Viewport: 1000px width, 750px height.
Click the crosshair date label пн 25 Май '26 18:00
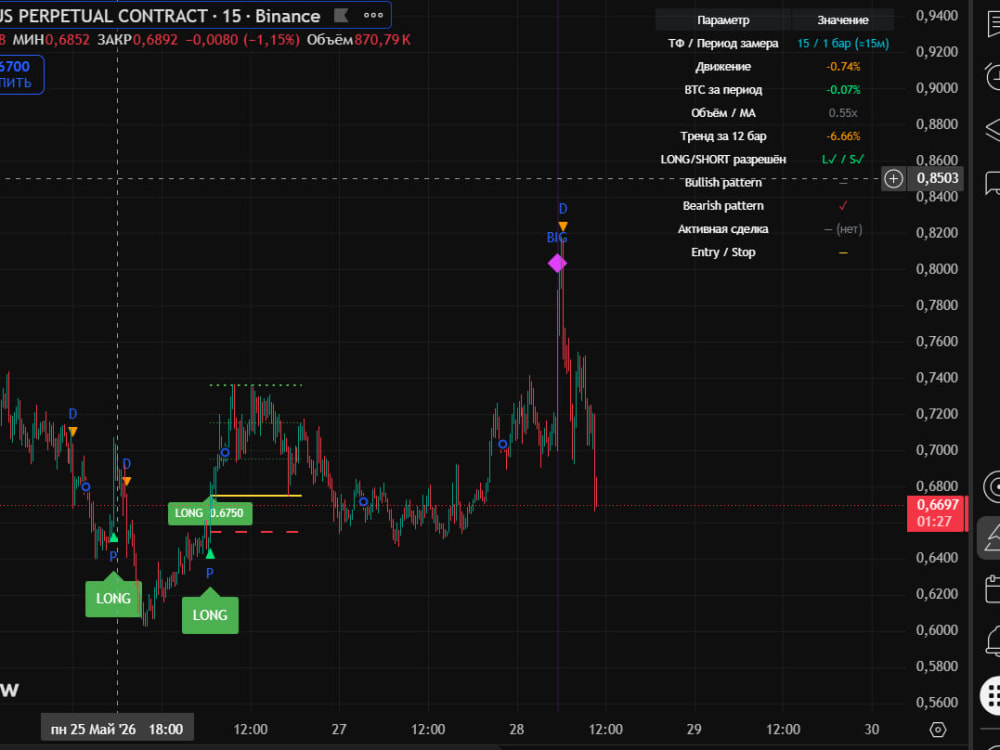click(117, 729)
